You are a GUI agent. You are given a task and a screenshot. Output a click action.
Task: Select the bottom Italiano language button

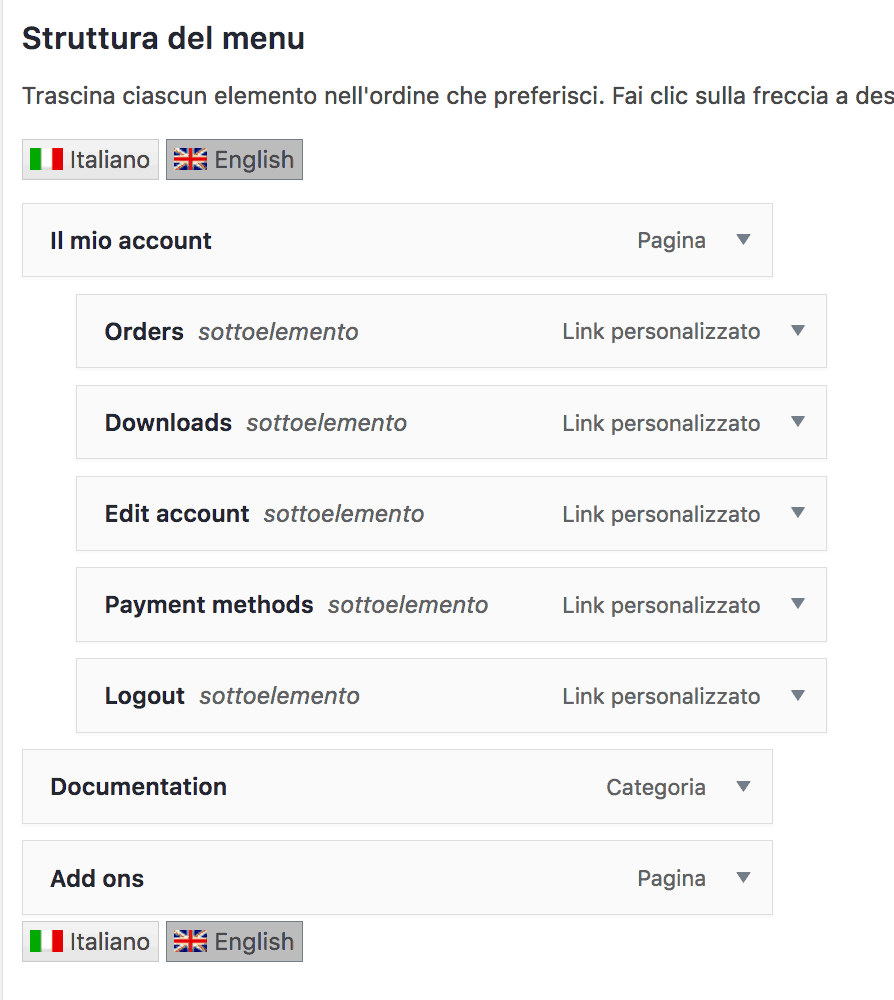(91, 941)
